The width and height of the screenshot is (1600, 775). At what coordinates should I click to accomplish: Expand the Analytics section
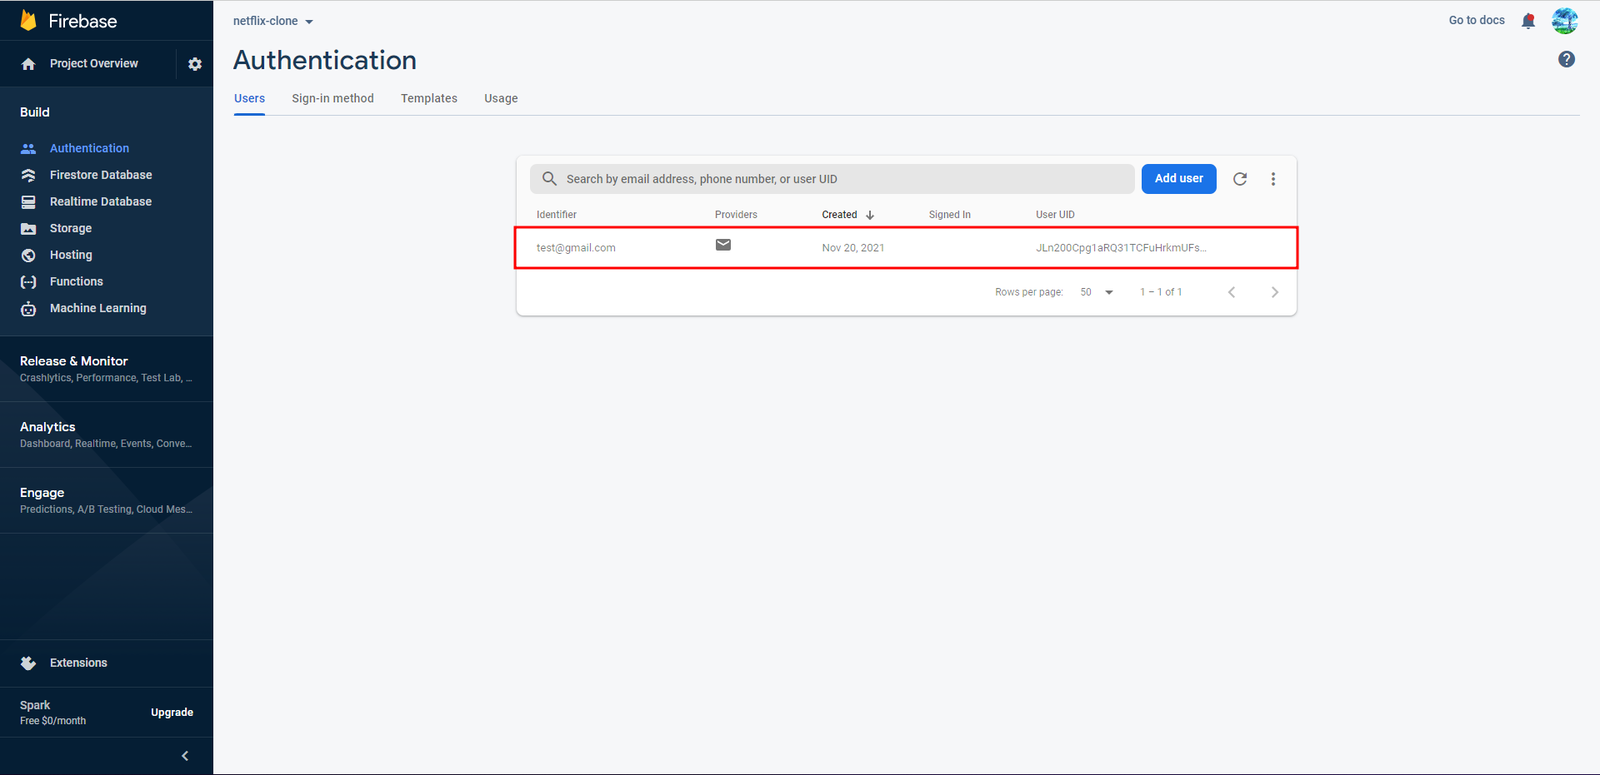pyautogui.click(x=106, y=435)
